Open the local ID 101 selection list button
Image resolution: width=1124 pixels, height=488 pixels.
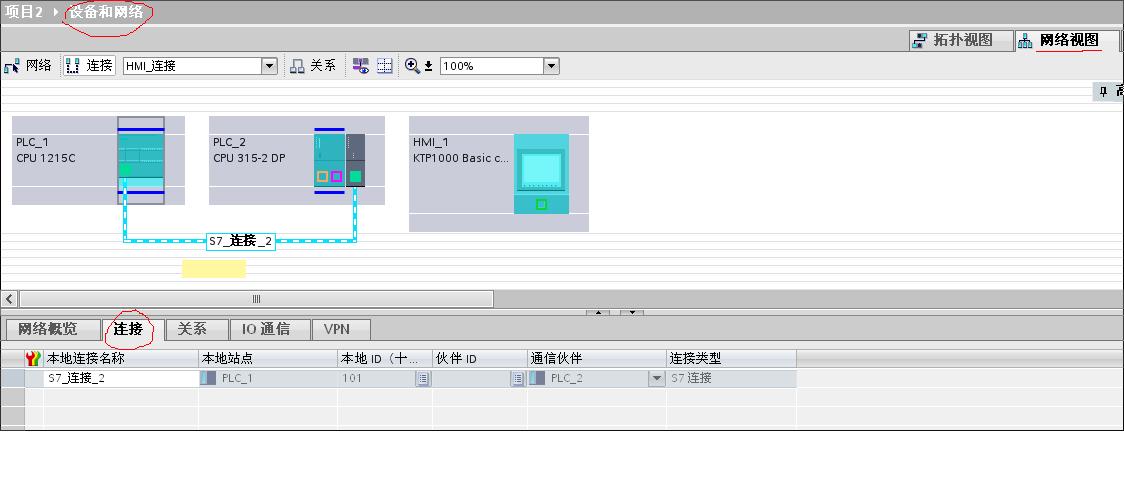(x=423, y=378)
